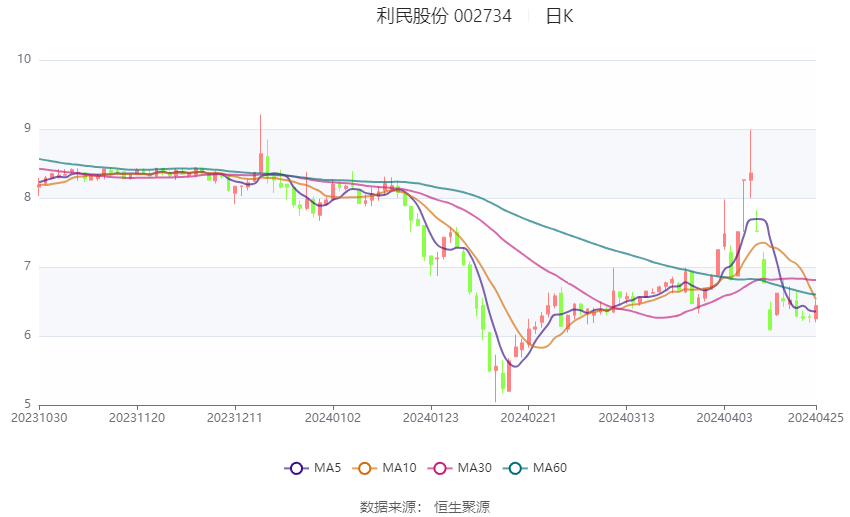Click the 10 price axis label
Viewport: 850px width, 517px height.
(25, 60)
